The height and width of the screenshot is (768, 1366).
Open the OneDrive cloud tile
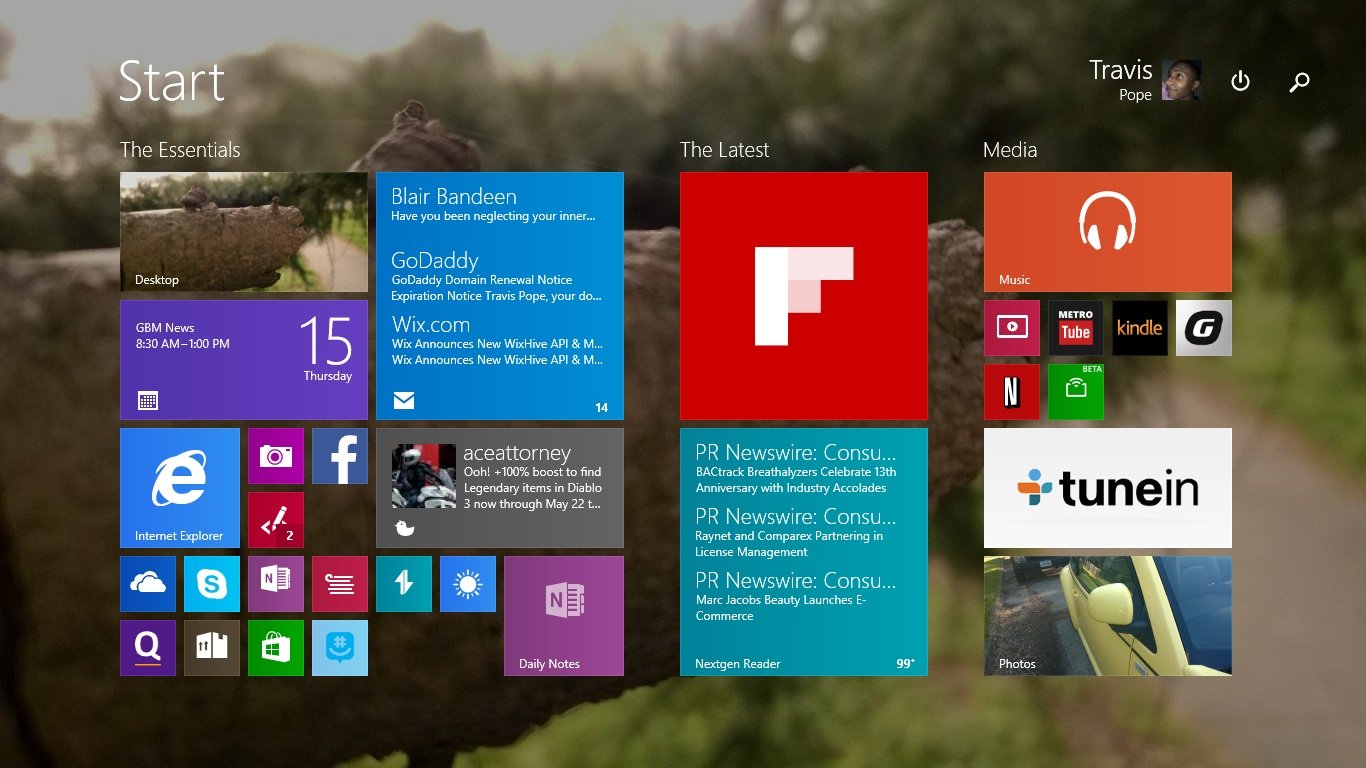pos(148,584)
